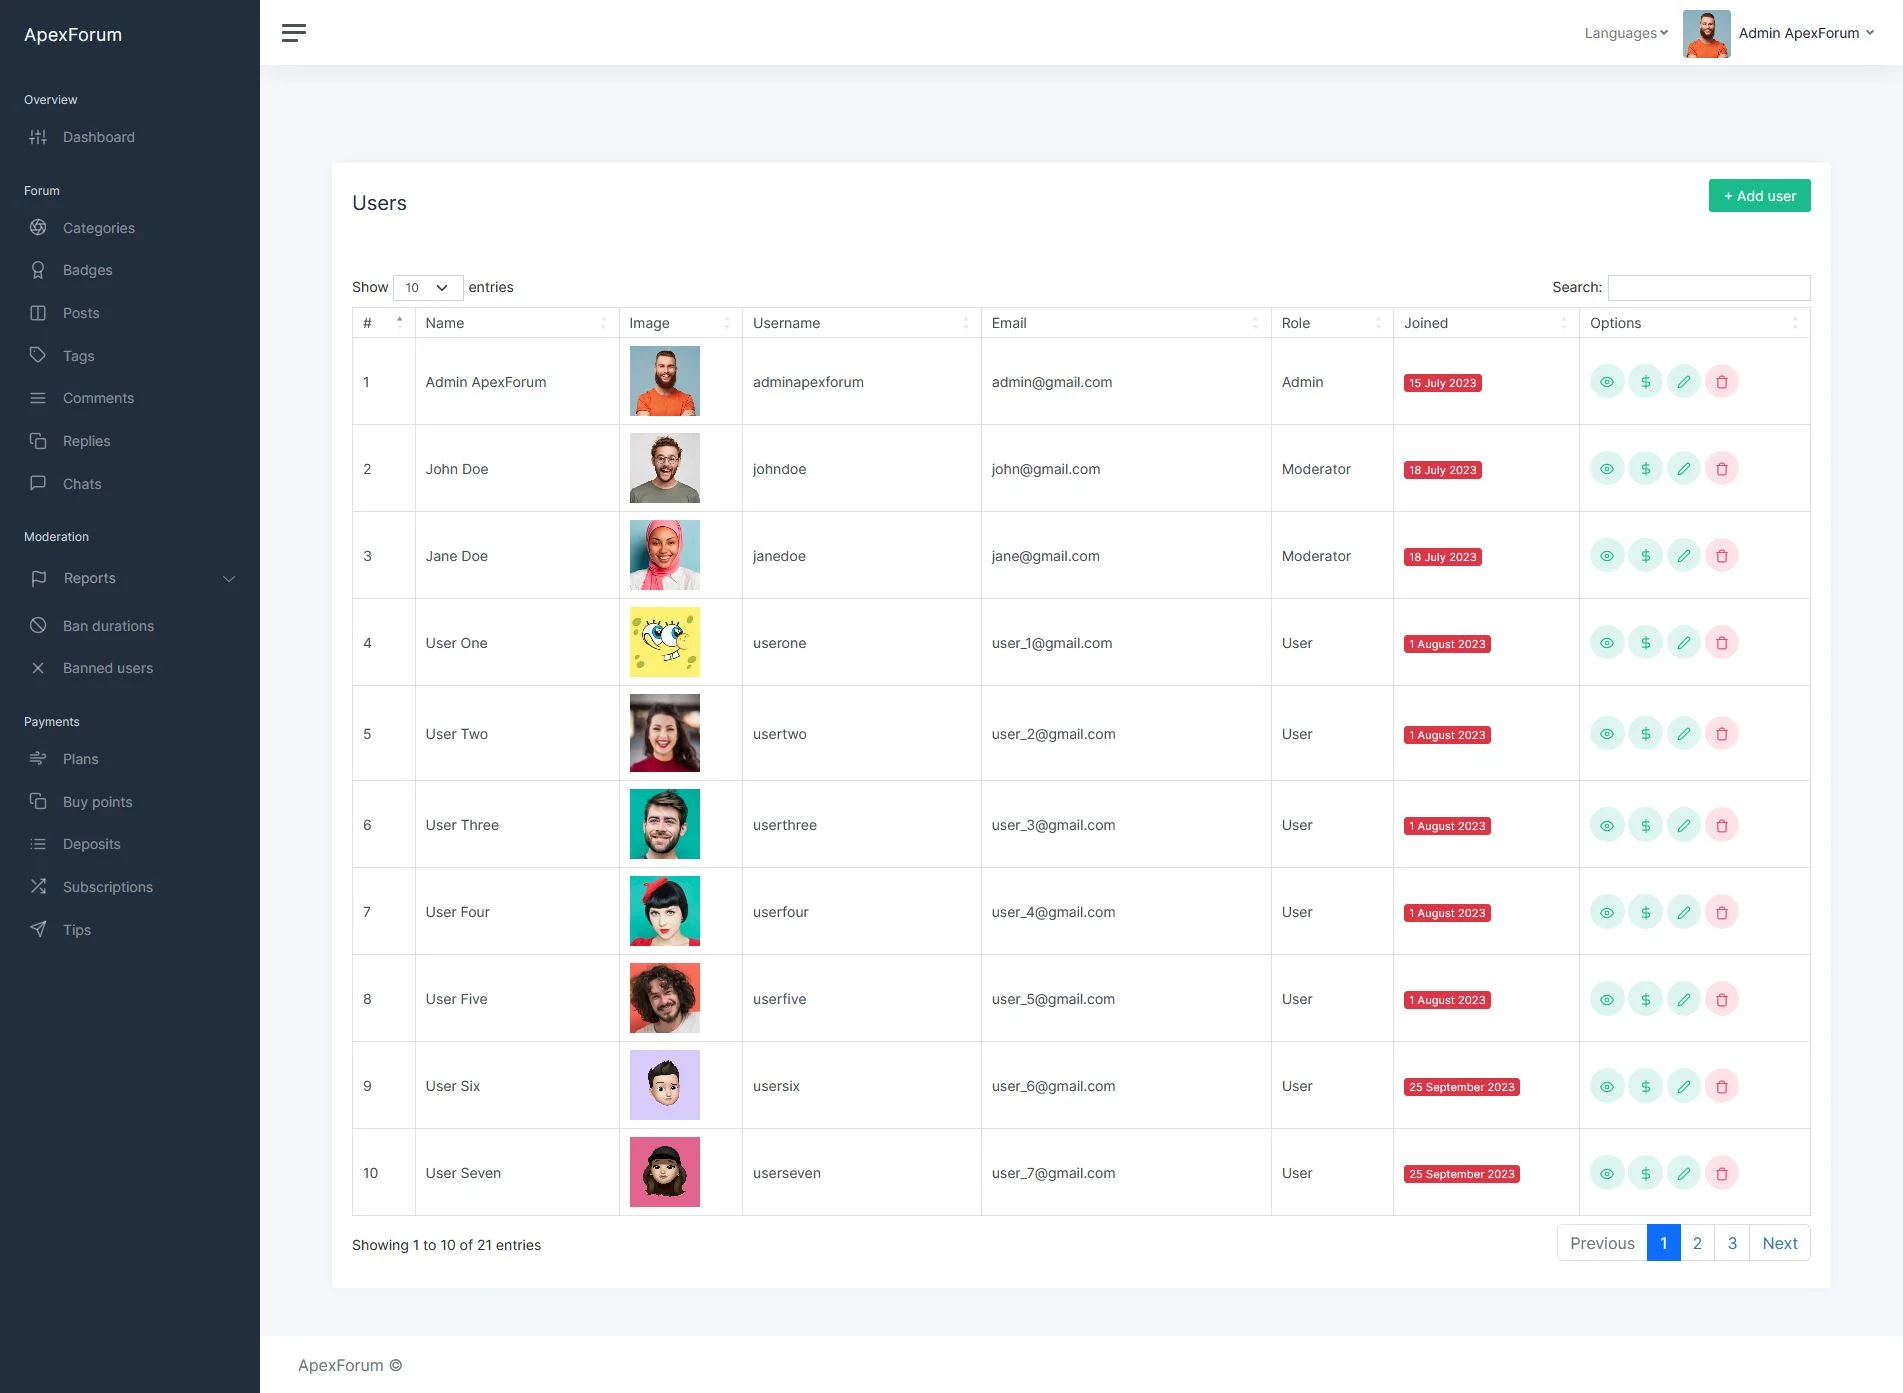Click the eye icon for User Two
Image resolution: width=1903 pixels, height=1393 pixels.
click(1606, 734)
